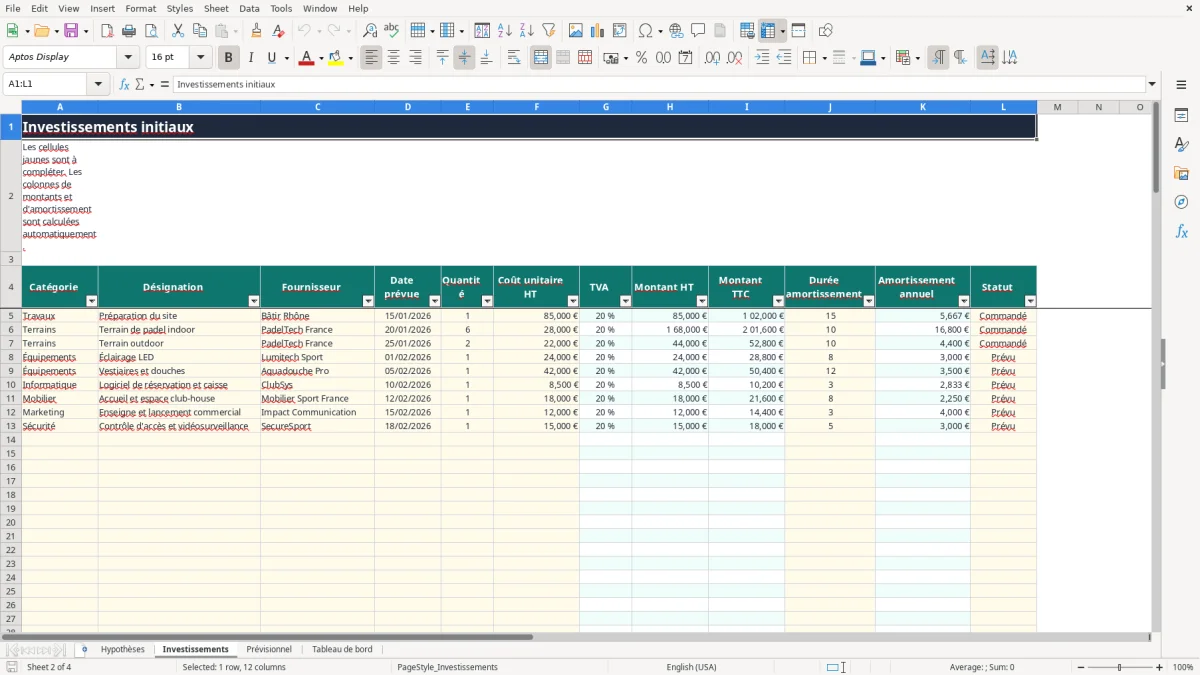
Task: Toggle align left
Action: [372, 58]
